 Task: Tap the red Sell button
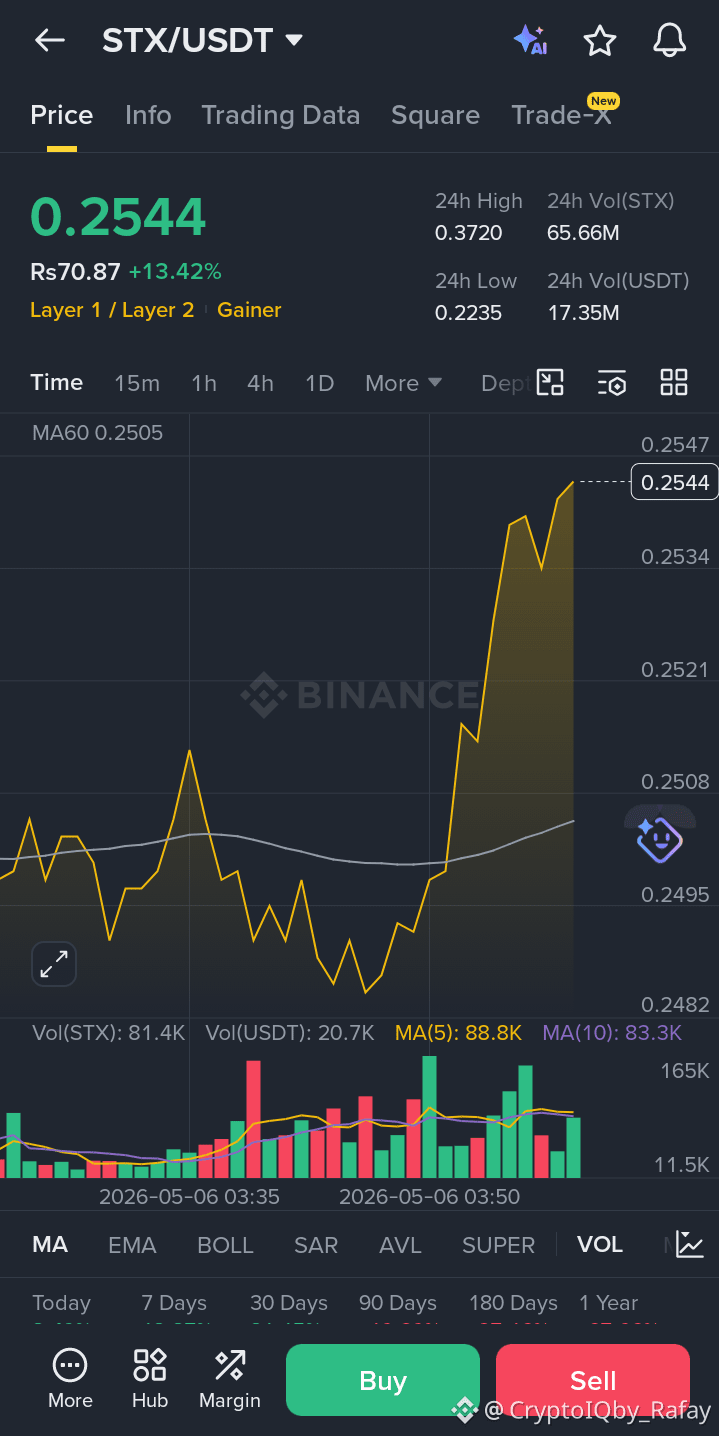593,1380
